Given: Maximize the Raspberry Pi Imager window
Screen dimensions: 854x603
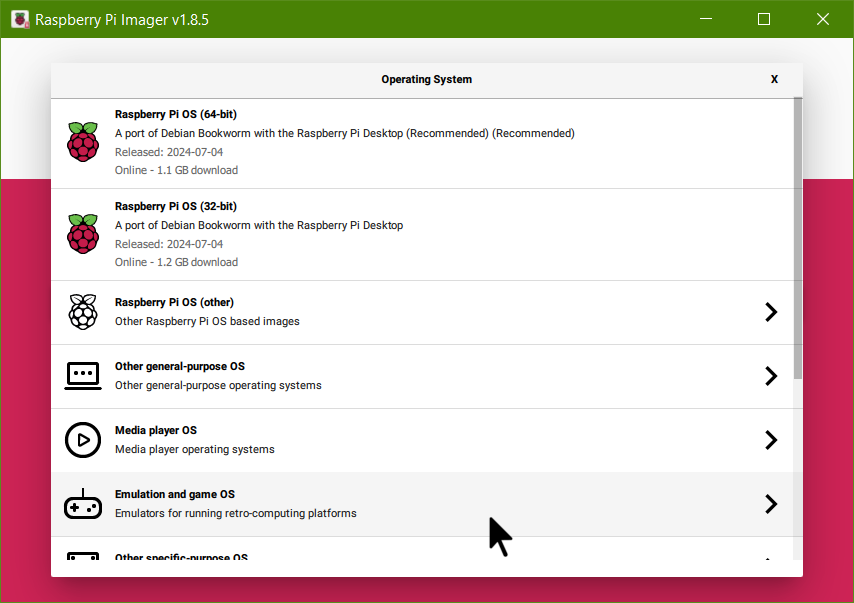Looking at the screenshot, I should click(764, 19).
